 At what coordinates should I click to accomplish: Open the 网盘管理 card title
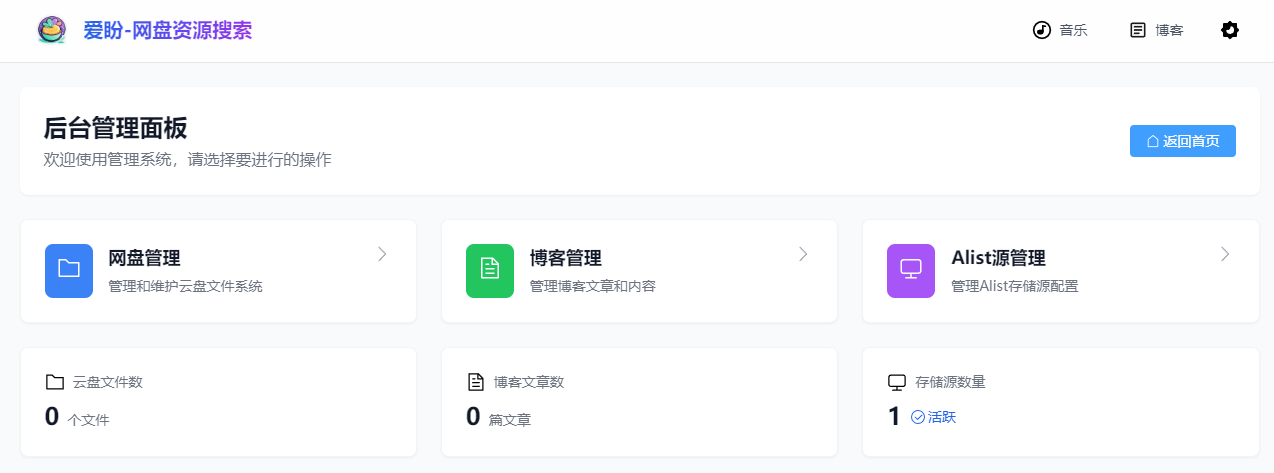click(144, 258)
